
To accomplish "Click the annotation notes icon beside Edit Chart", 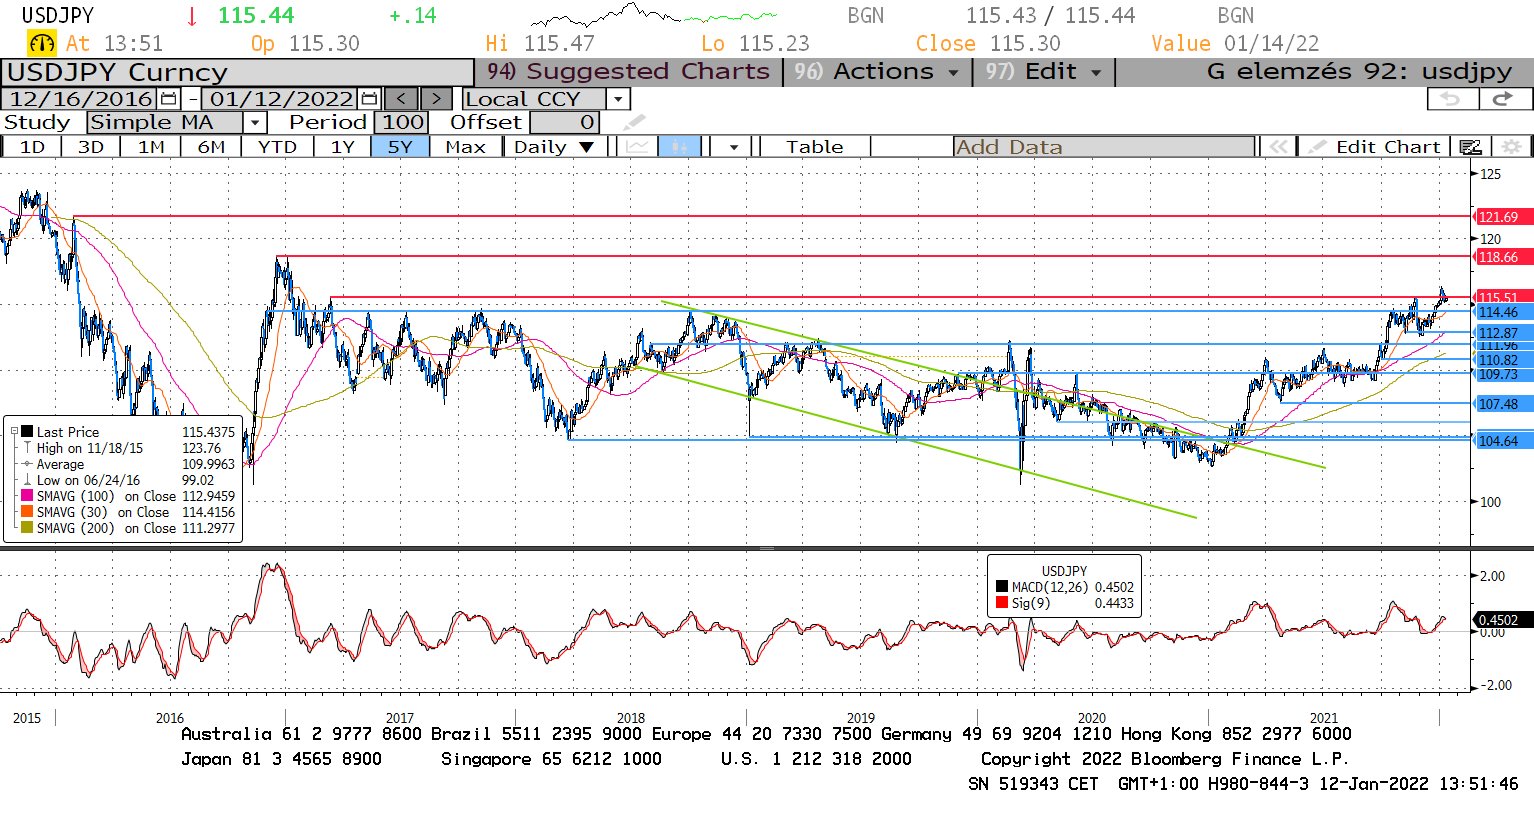I will (x=1470, y=147).
